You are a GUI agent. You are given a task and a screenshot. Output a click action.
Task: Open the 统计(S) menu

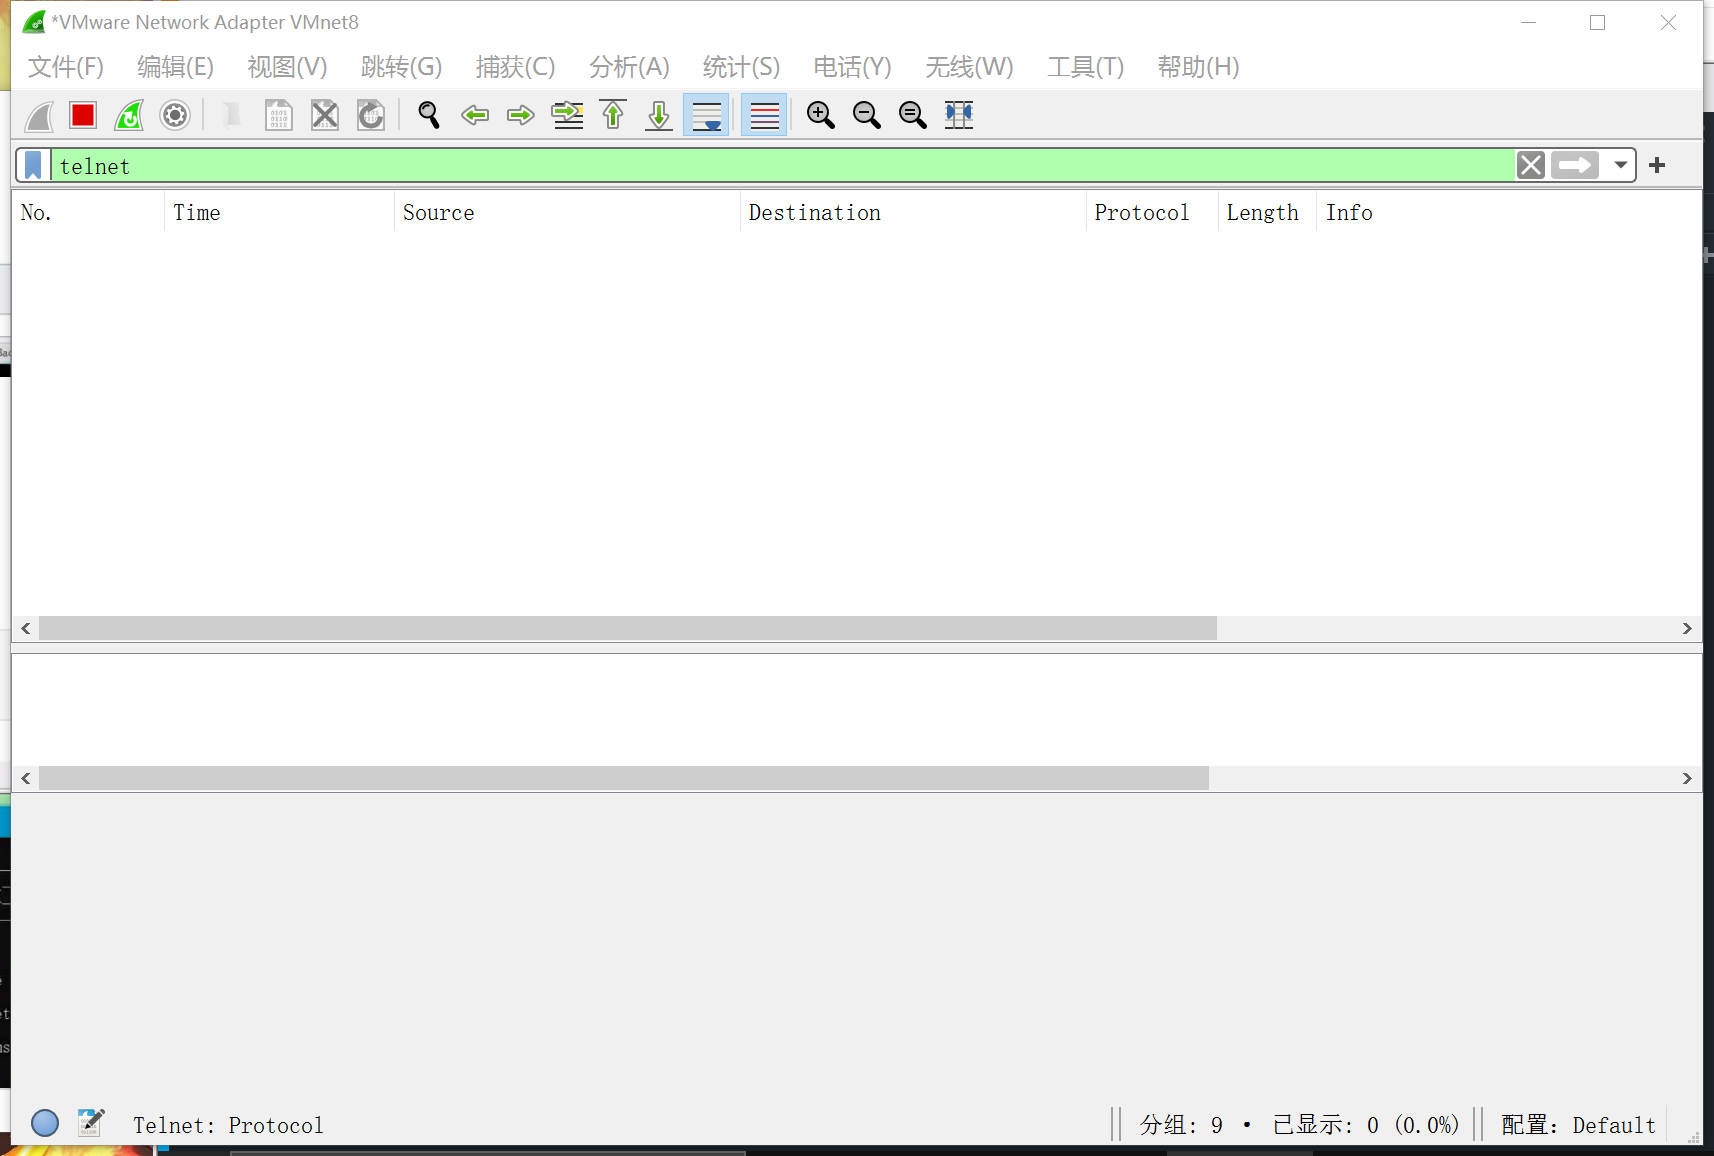[742, 67]
